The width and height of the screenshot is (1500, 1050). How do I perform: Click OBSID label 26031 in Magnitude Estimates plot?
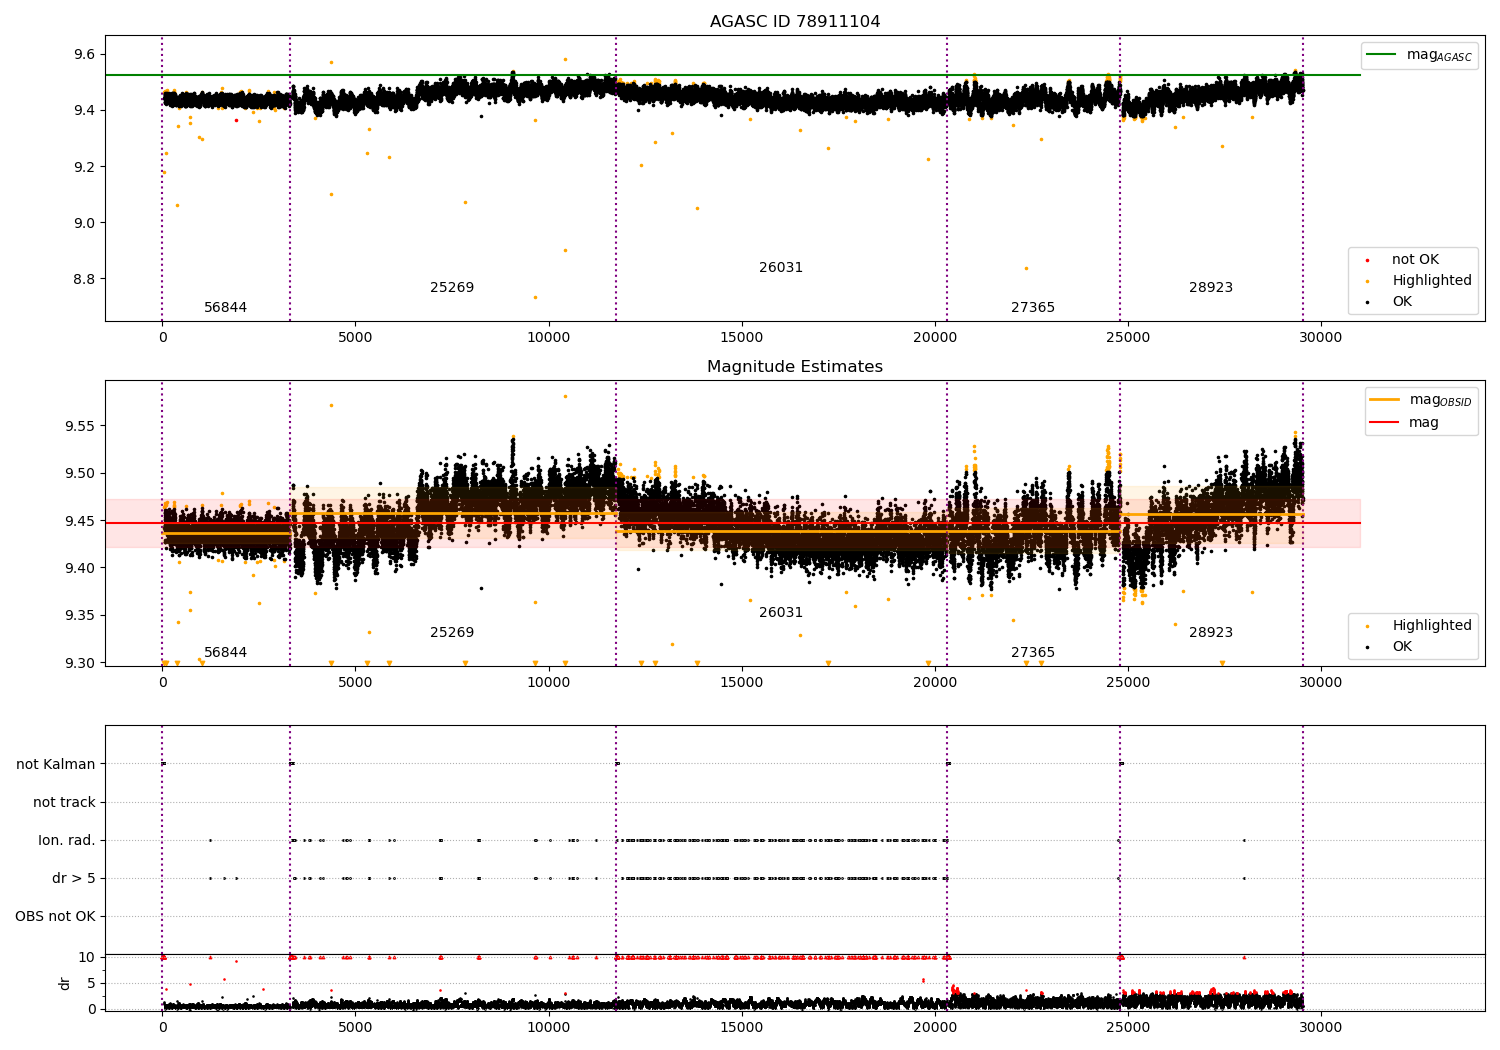tap(781, 613)
